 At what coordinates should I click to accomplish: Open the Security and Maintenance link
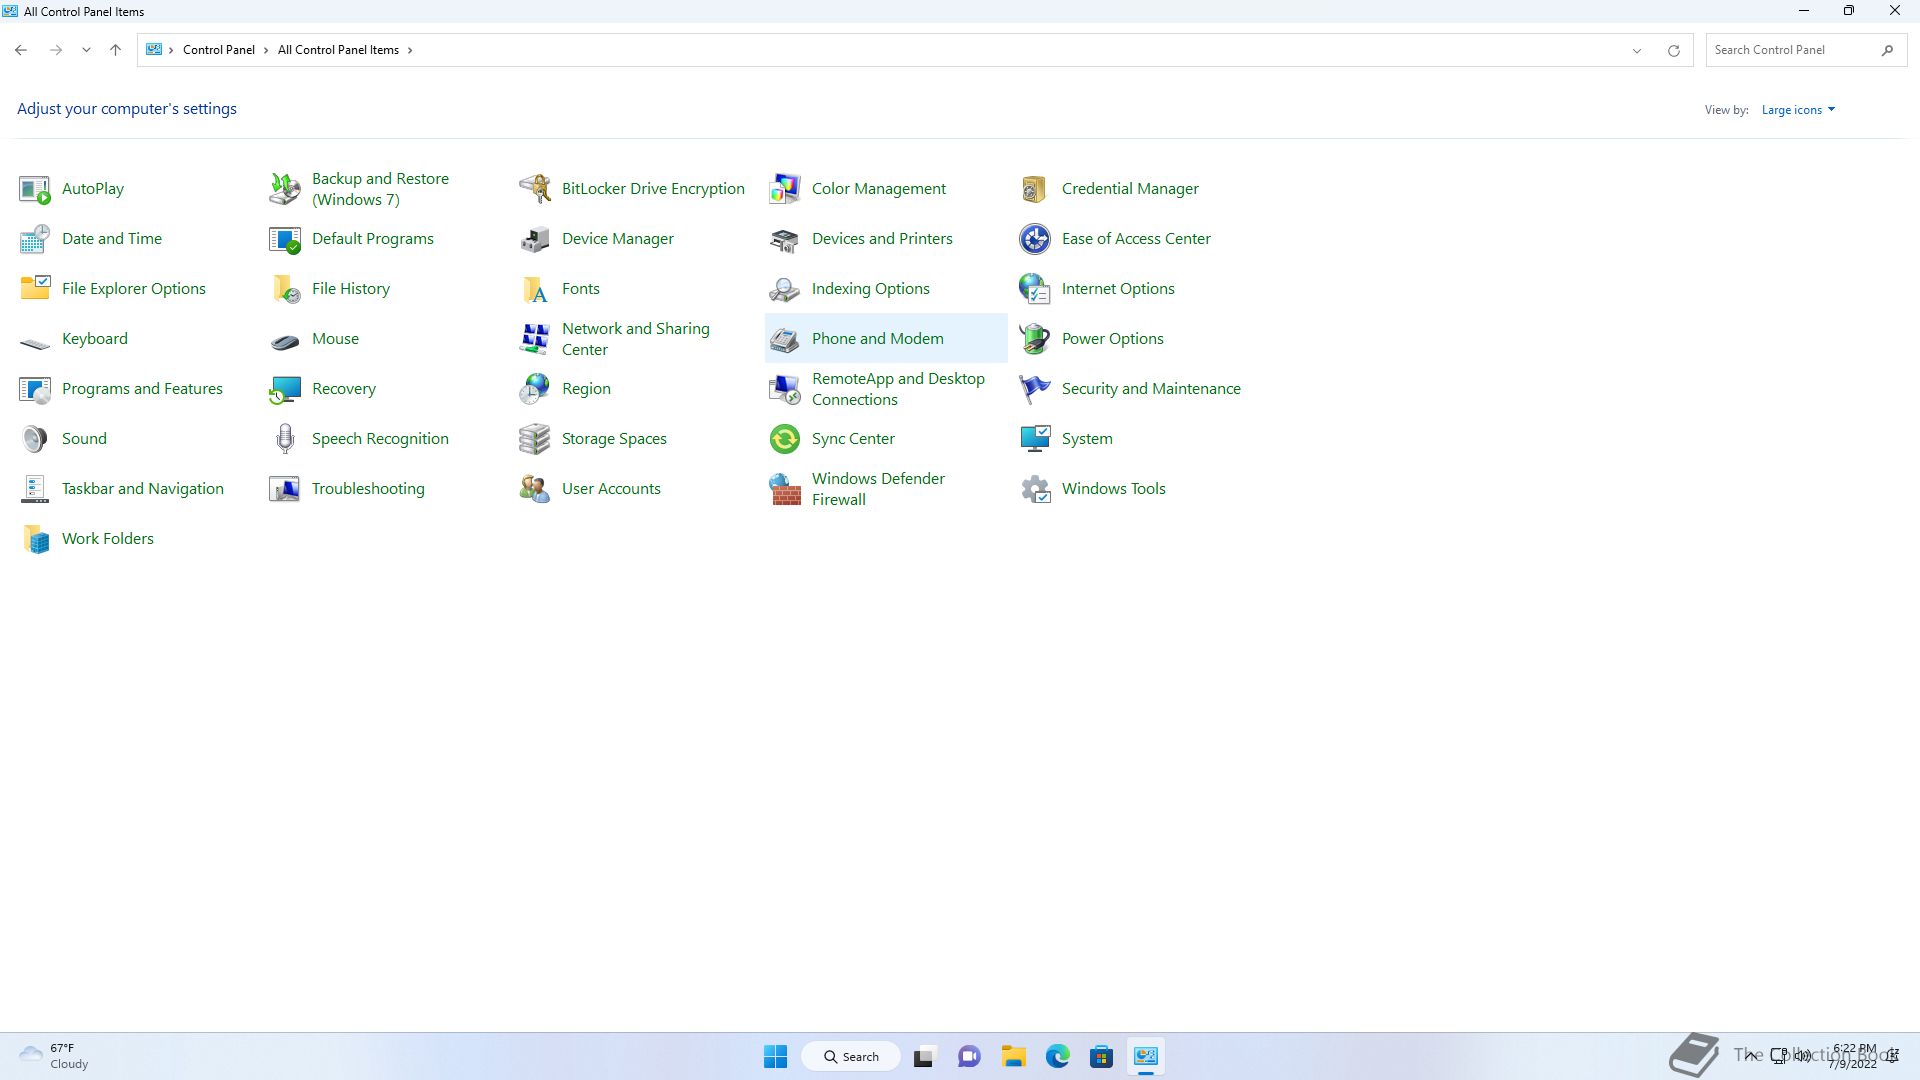[1151, 389]
